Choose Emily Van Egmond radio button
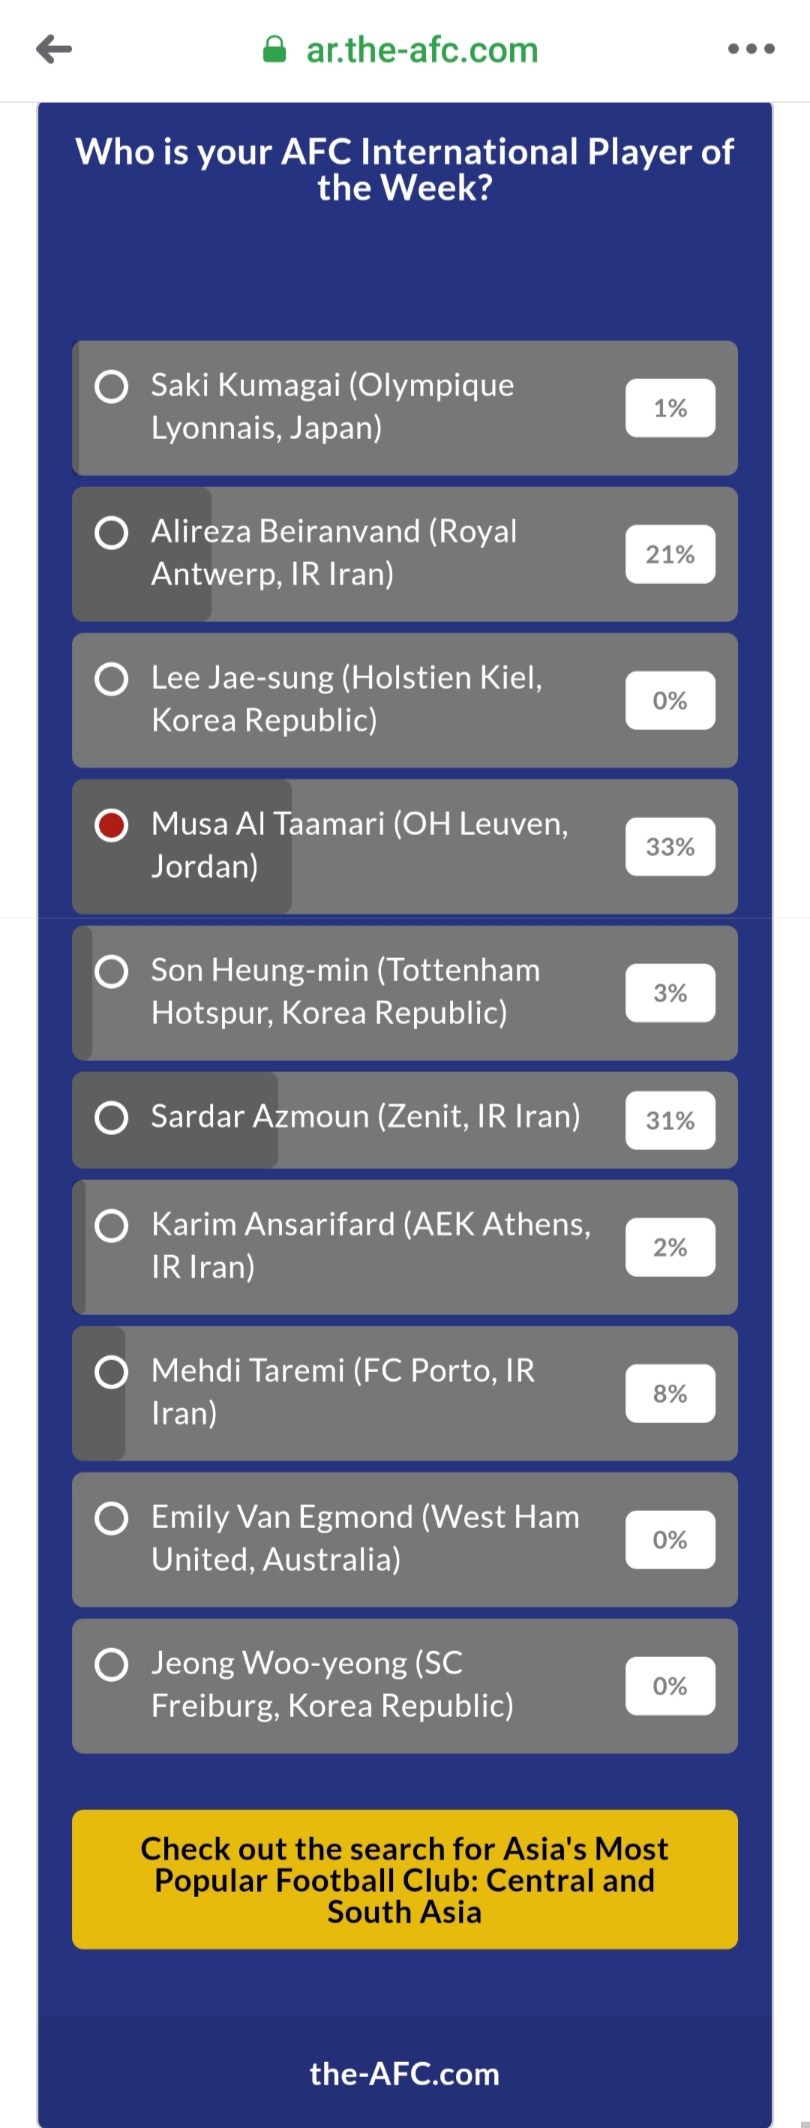The height and width of the screenshot is (2128, 810). [111, 1518]
